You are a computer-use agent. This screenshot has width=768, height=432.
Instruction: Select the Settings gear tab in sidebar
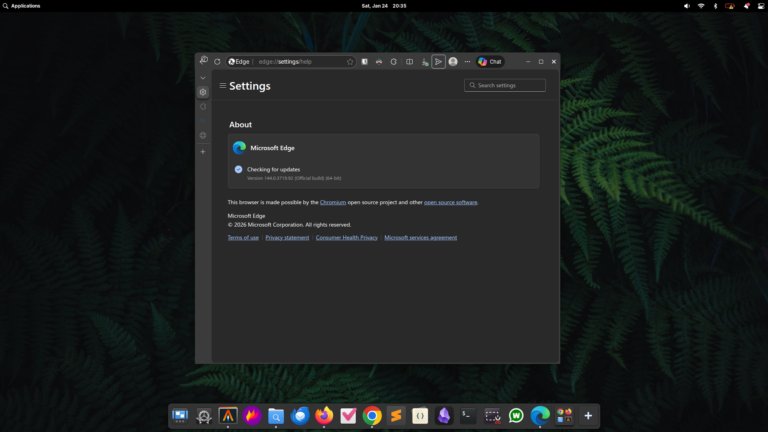point(203,92)
